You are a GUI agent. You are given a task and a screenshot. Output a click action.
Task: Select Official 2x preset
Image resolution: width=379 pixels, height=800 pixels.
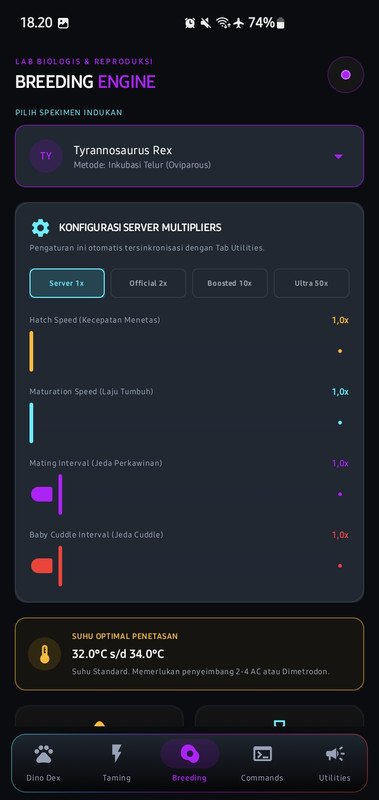[148, 283]
